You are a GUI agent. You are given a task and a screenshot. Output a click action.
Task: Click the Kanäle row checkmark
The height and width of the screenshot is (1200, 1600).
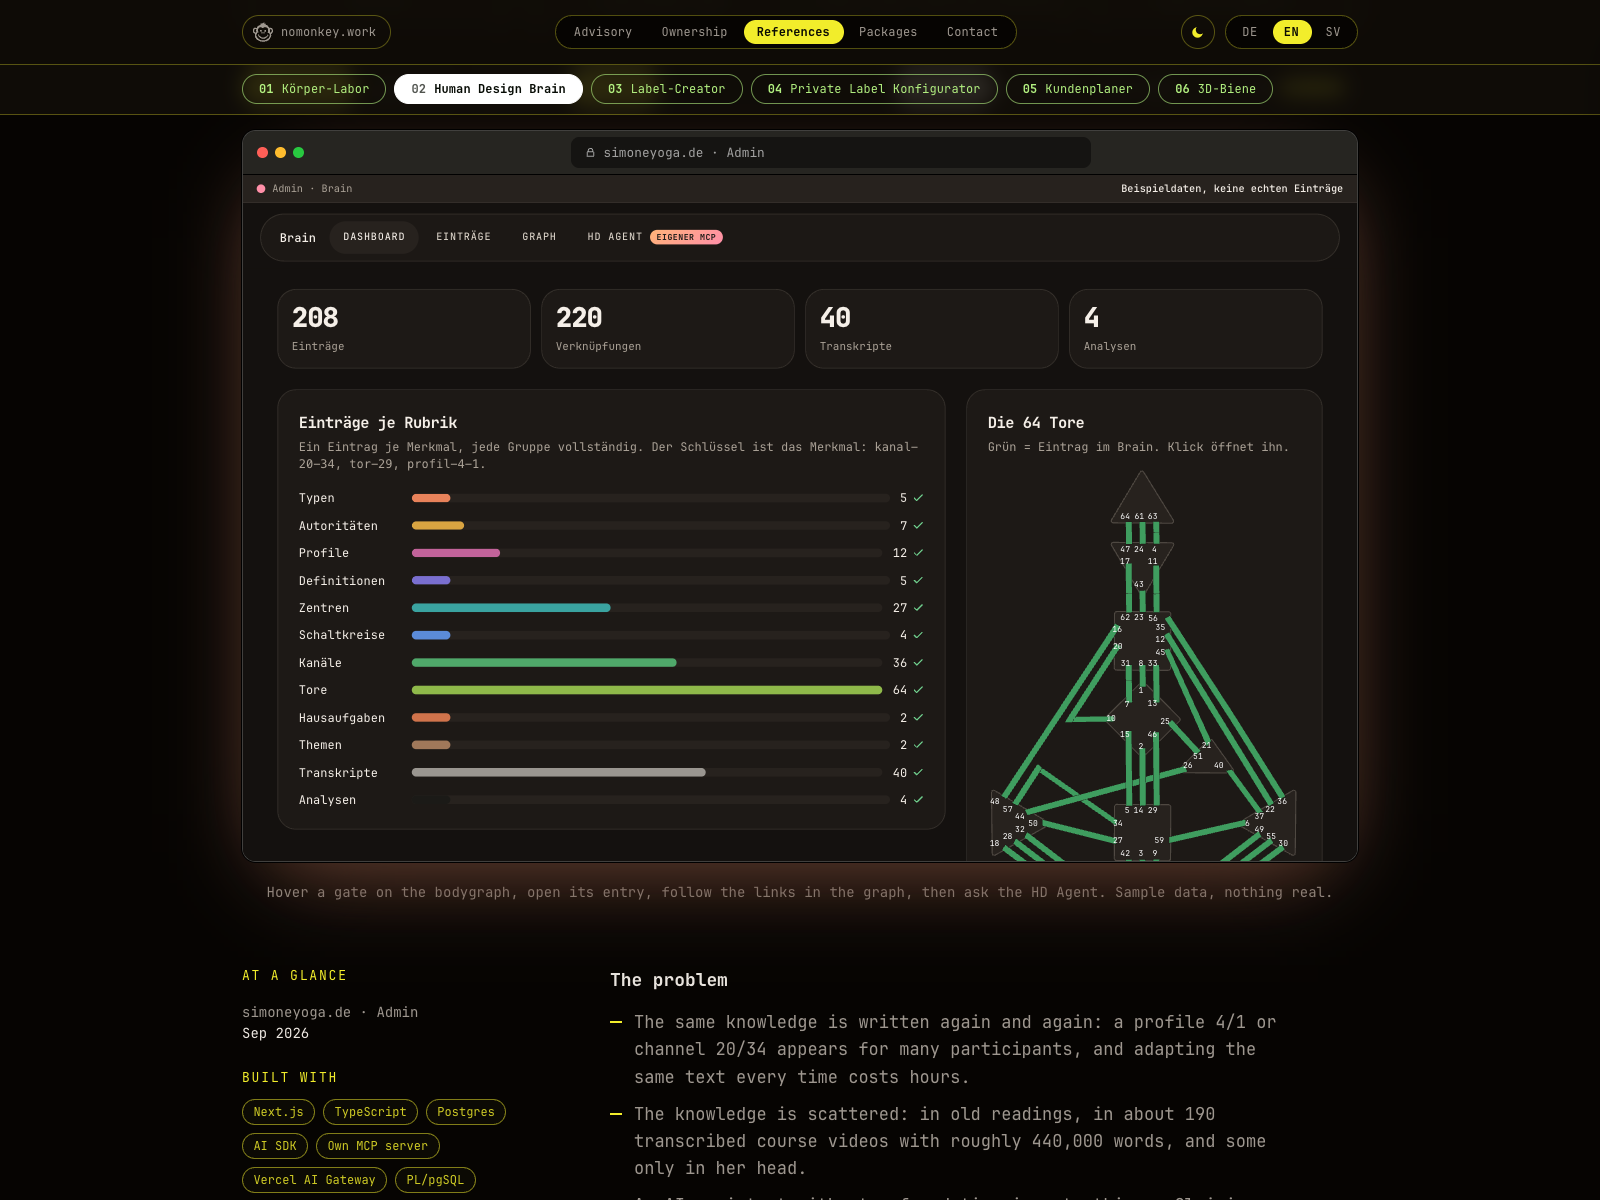(x=918, y=663)
